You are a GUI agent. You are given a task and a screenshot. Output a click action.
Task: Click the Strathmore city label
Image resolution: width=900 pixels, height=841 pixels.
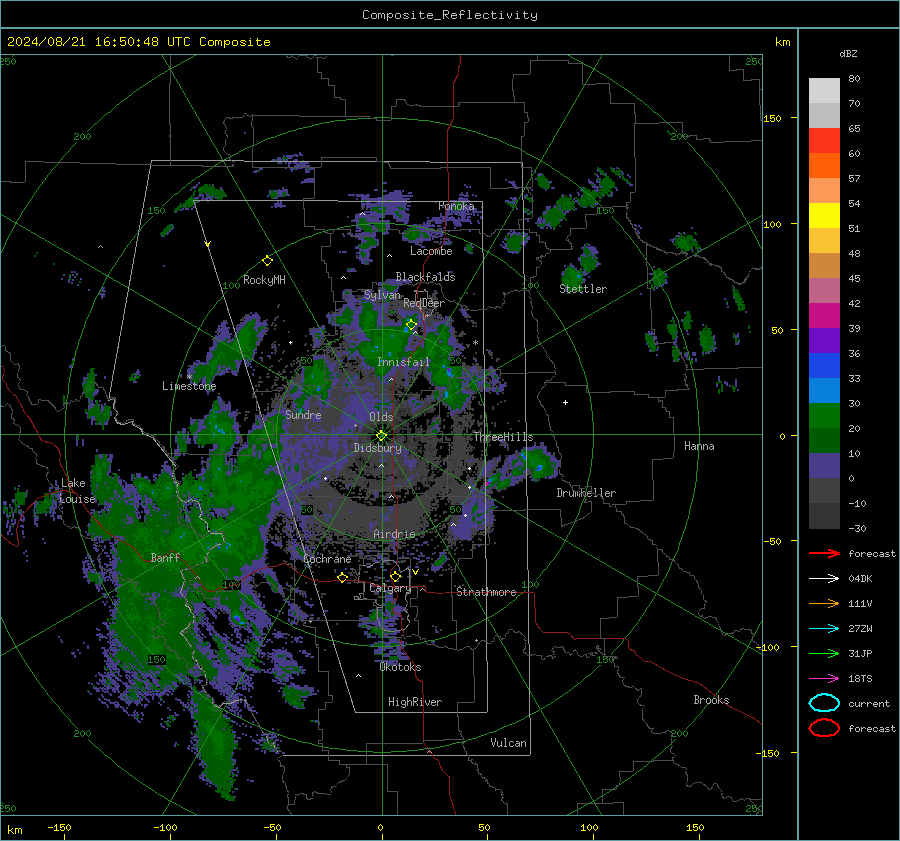pos(486,592)
